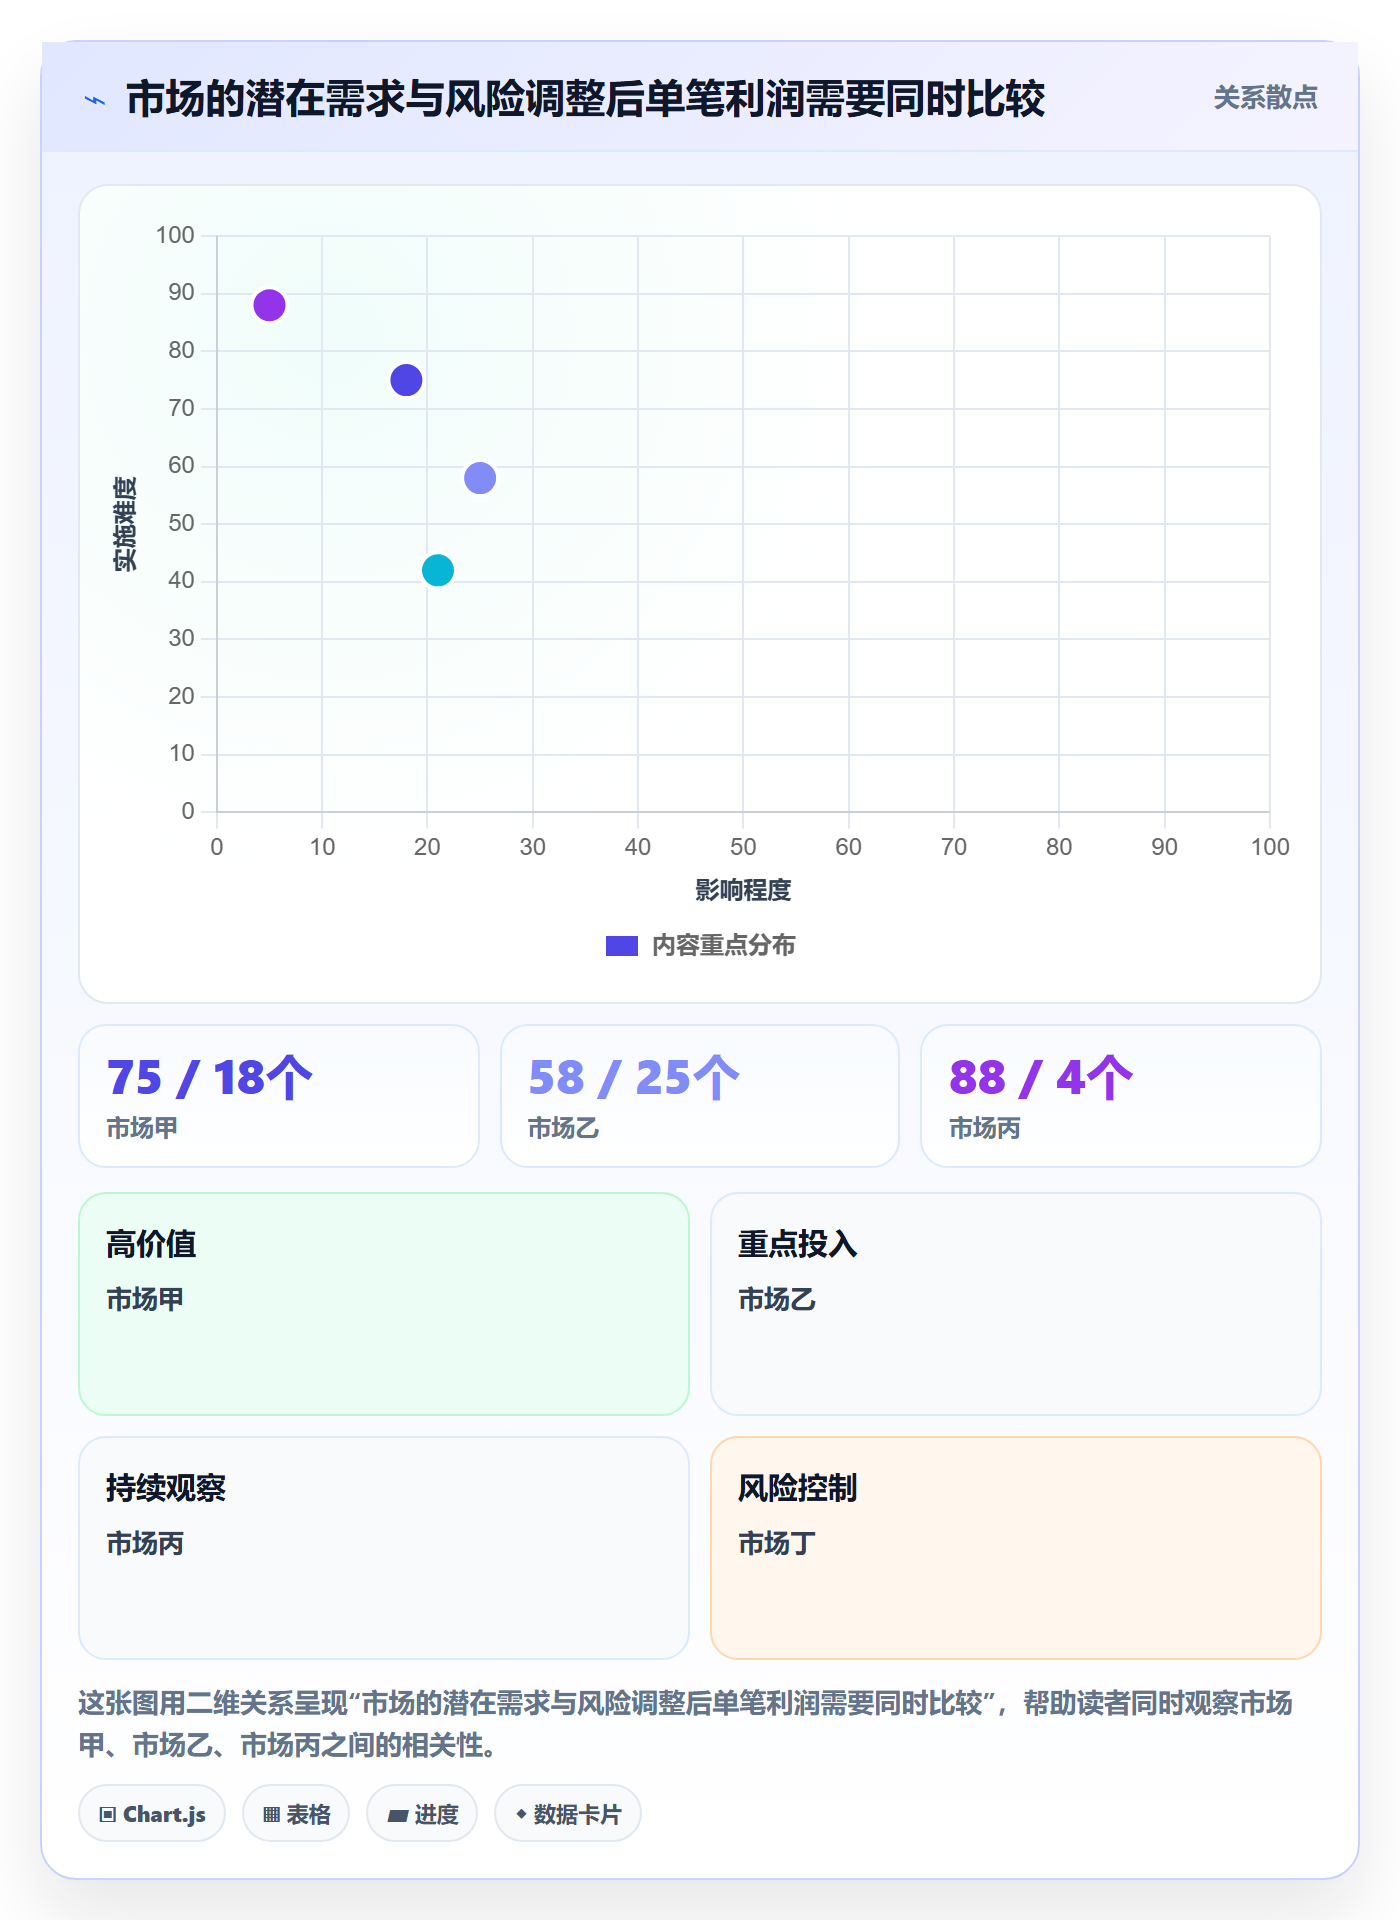
Task: Select the 持续观察 quadrant card
Action: pyautogui.click(x=384, y=1548)
